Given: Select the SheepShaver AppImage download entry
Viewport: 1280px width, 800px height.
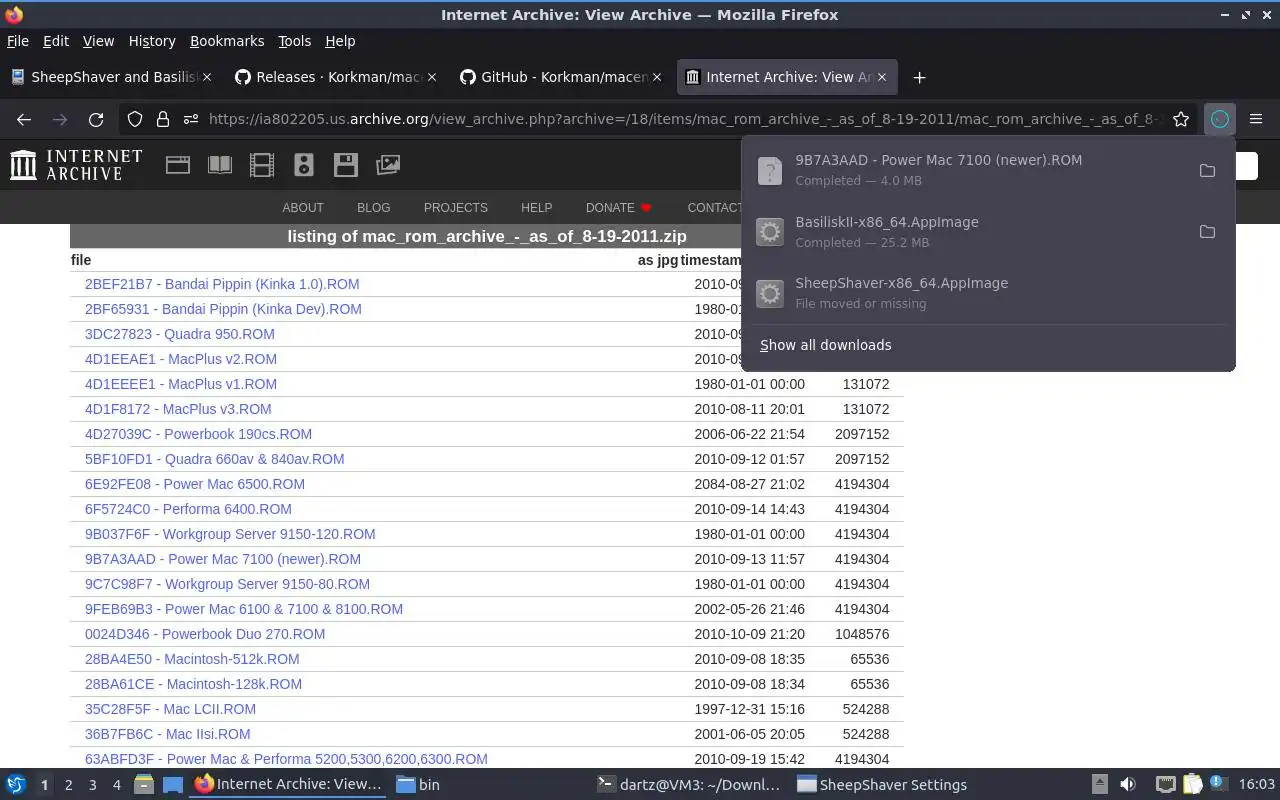Looking at the screenshot, I should [988, 293].
